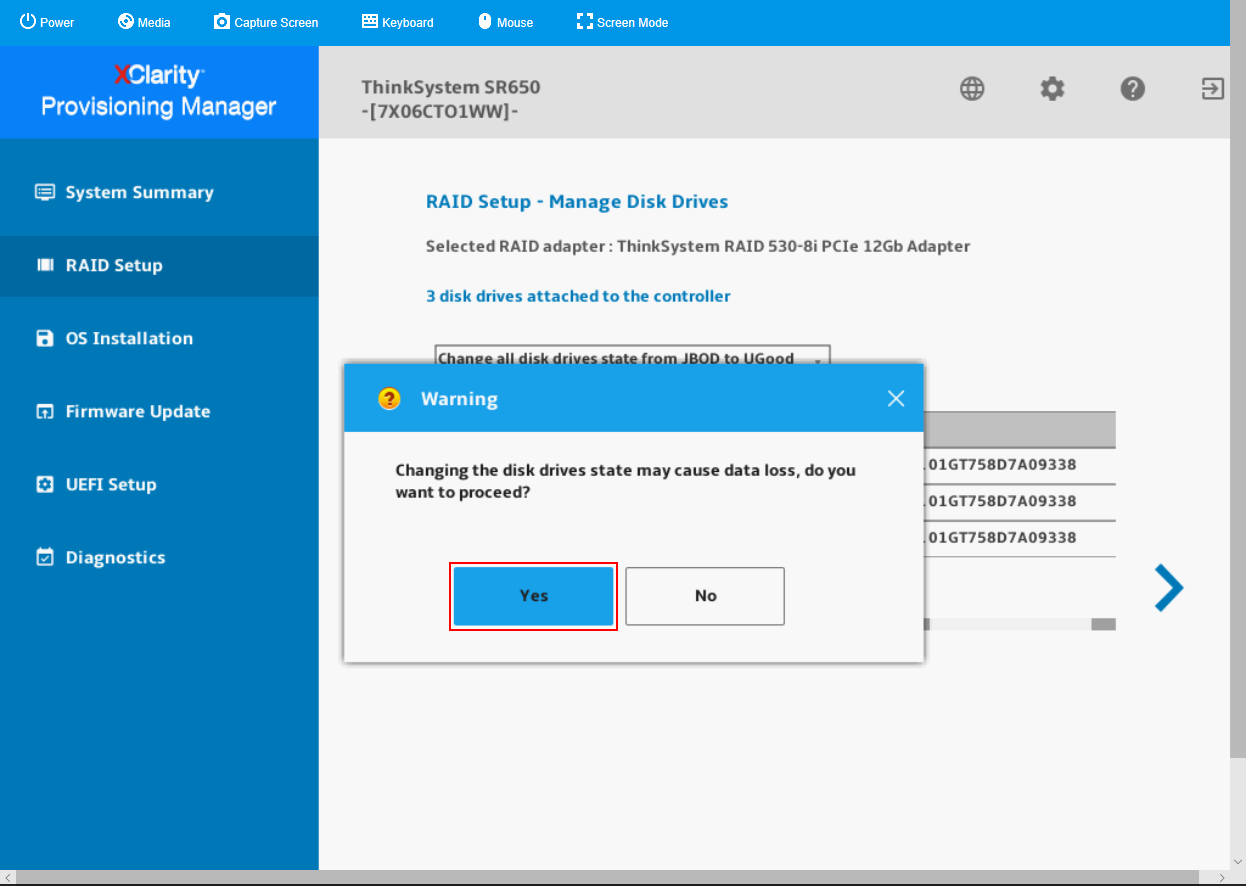Screen dimensions: 1246x886
Task: Expand the disk drives state dropdown
Action: point(632,356)
